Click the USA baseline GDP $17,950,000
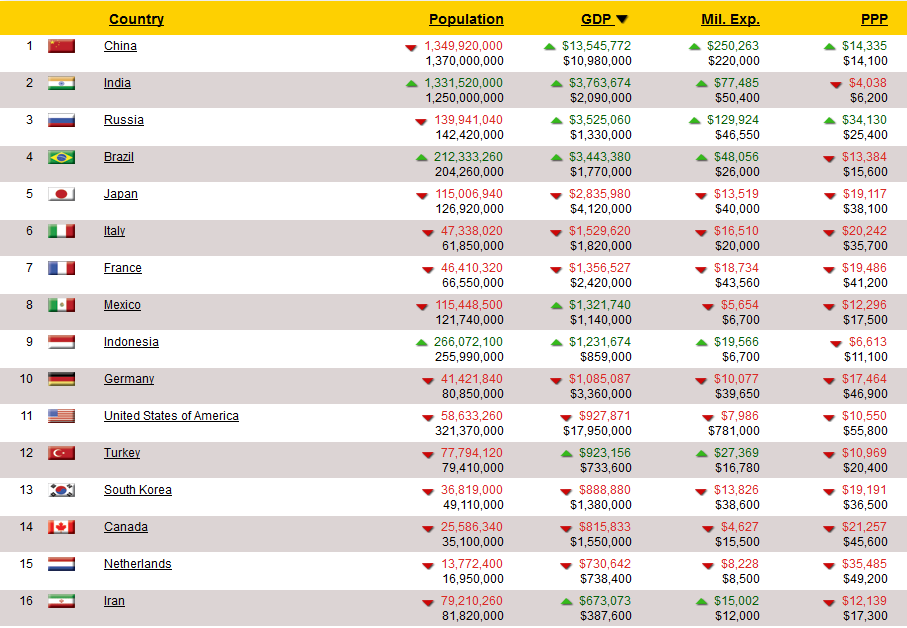907x628 pixels. pyautogui.click(x=598, y=431)
